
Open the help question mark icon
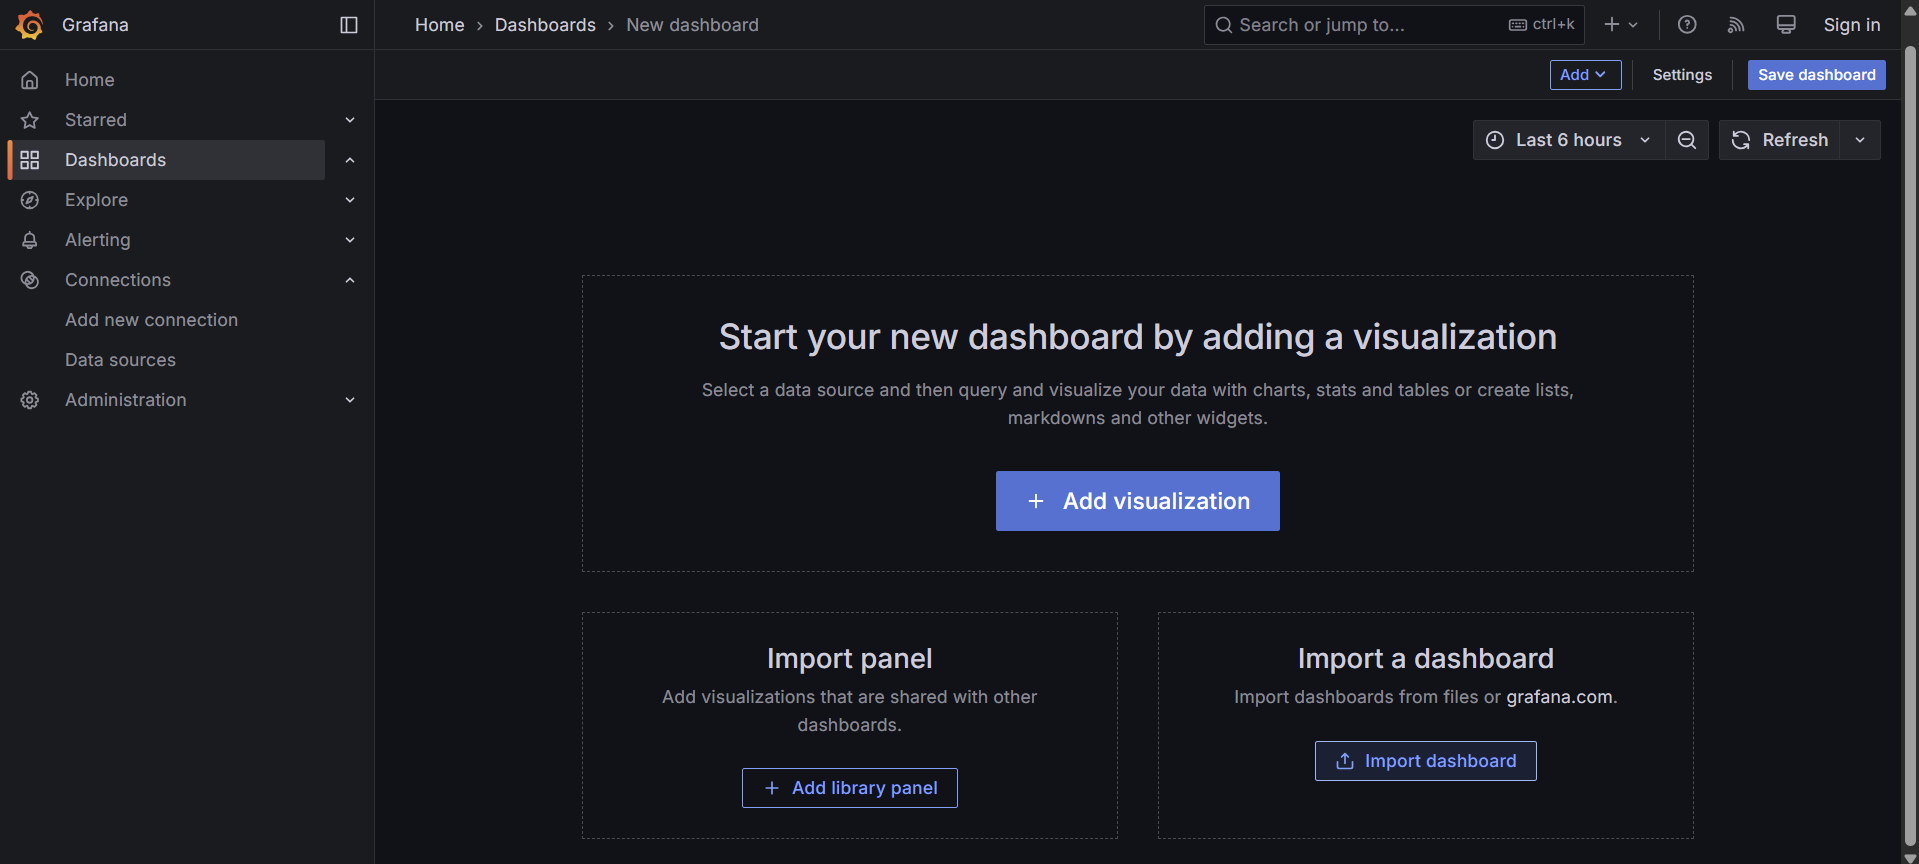pos(1687,25)
